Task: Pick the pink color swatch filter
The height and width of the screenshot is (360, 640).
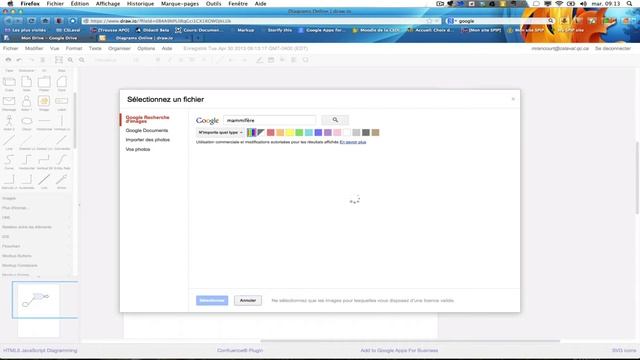Action: (337, 132)
